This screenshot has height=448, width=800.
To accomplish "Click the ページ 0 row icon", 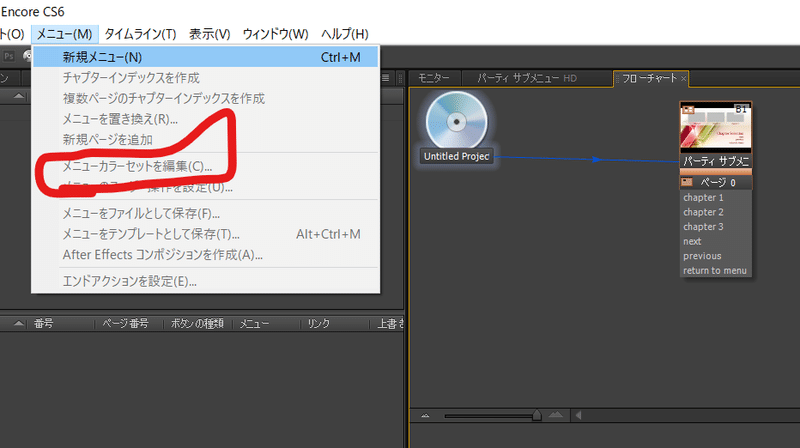I will click(x=687, y=182).
